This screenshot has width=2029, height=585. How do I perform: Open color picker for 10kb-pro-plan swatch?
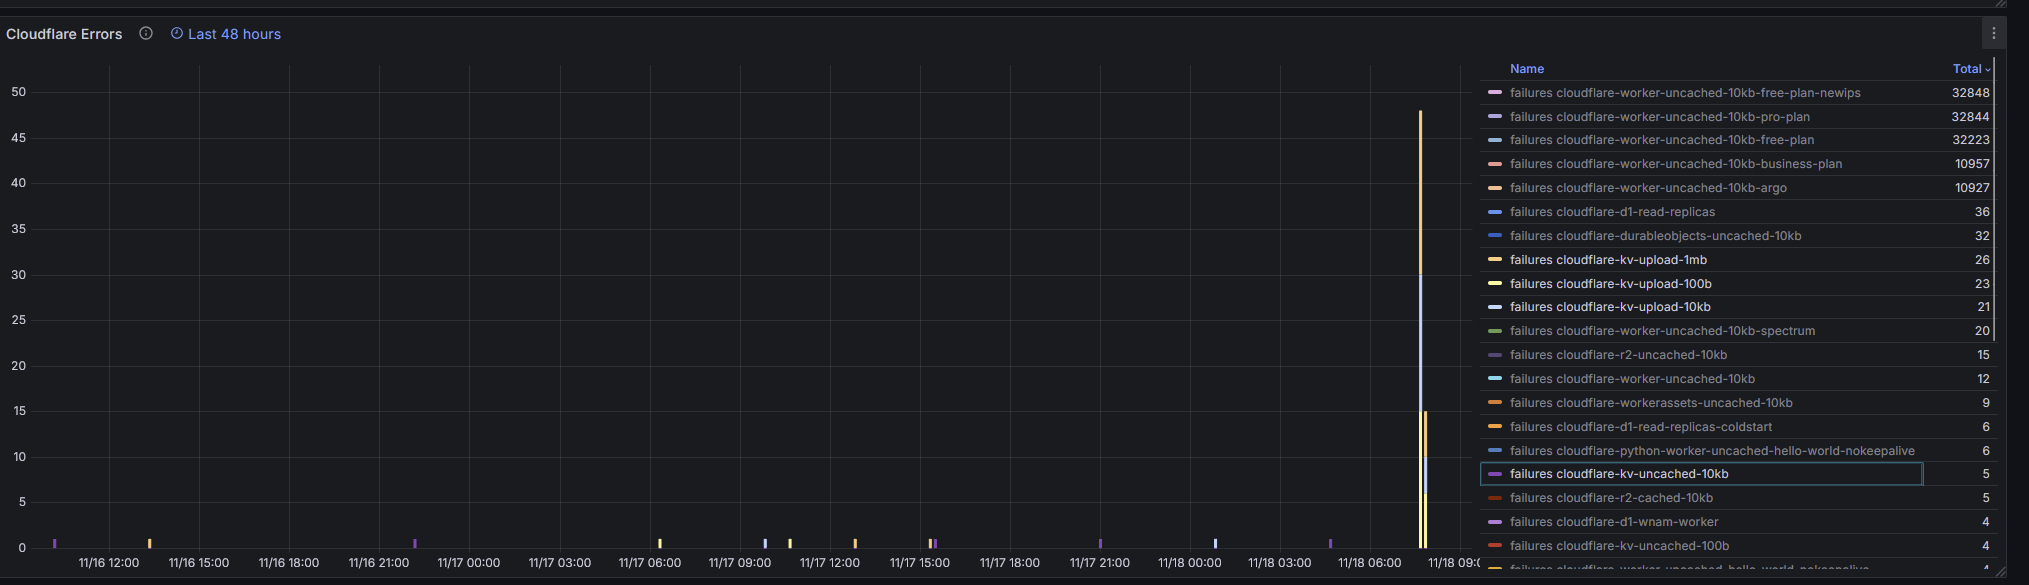tap(1495, 117)
